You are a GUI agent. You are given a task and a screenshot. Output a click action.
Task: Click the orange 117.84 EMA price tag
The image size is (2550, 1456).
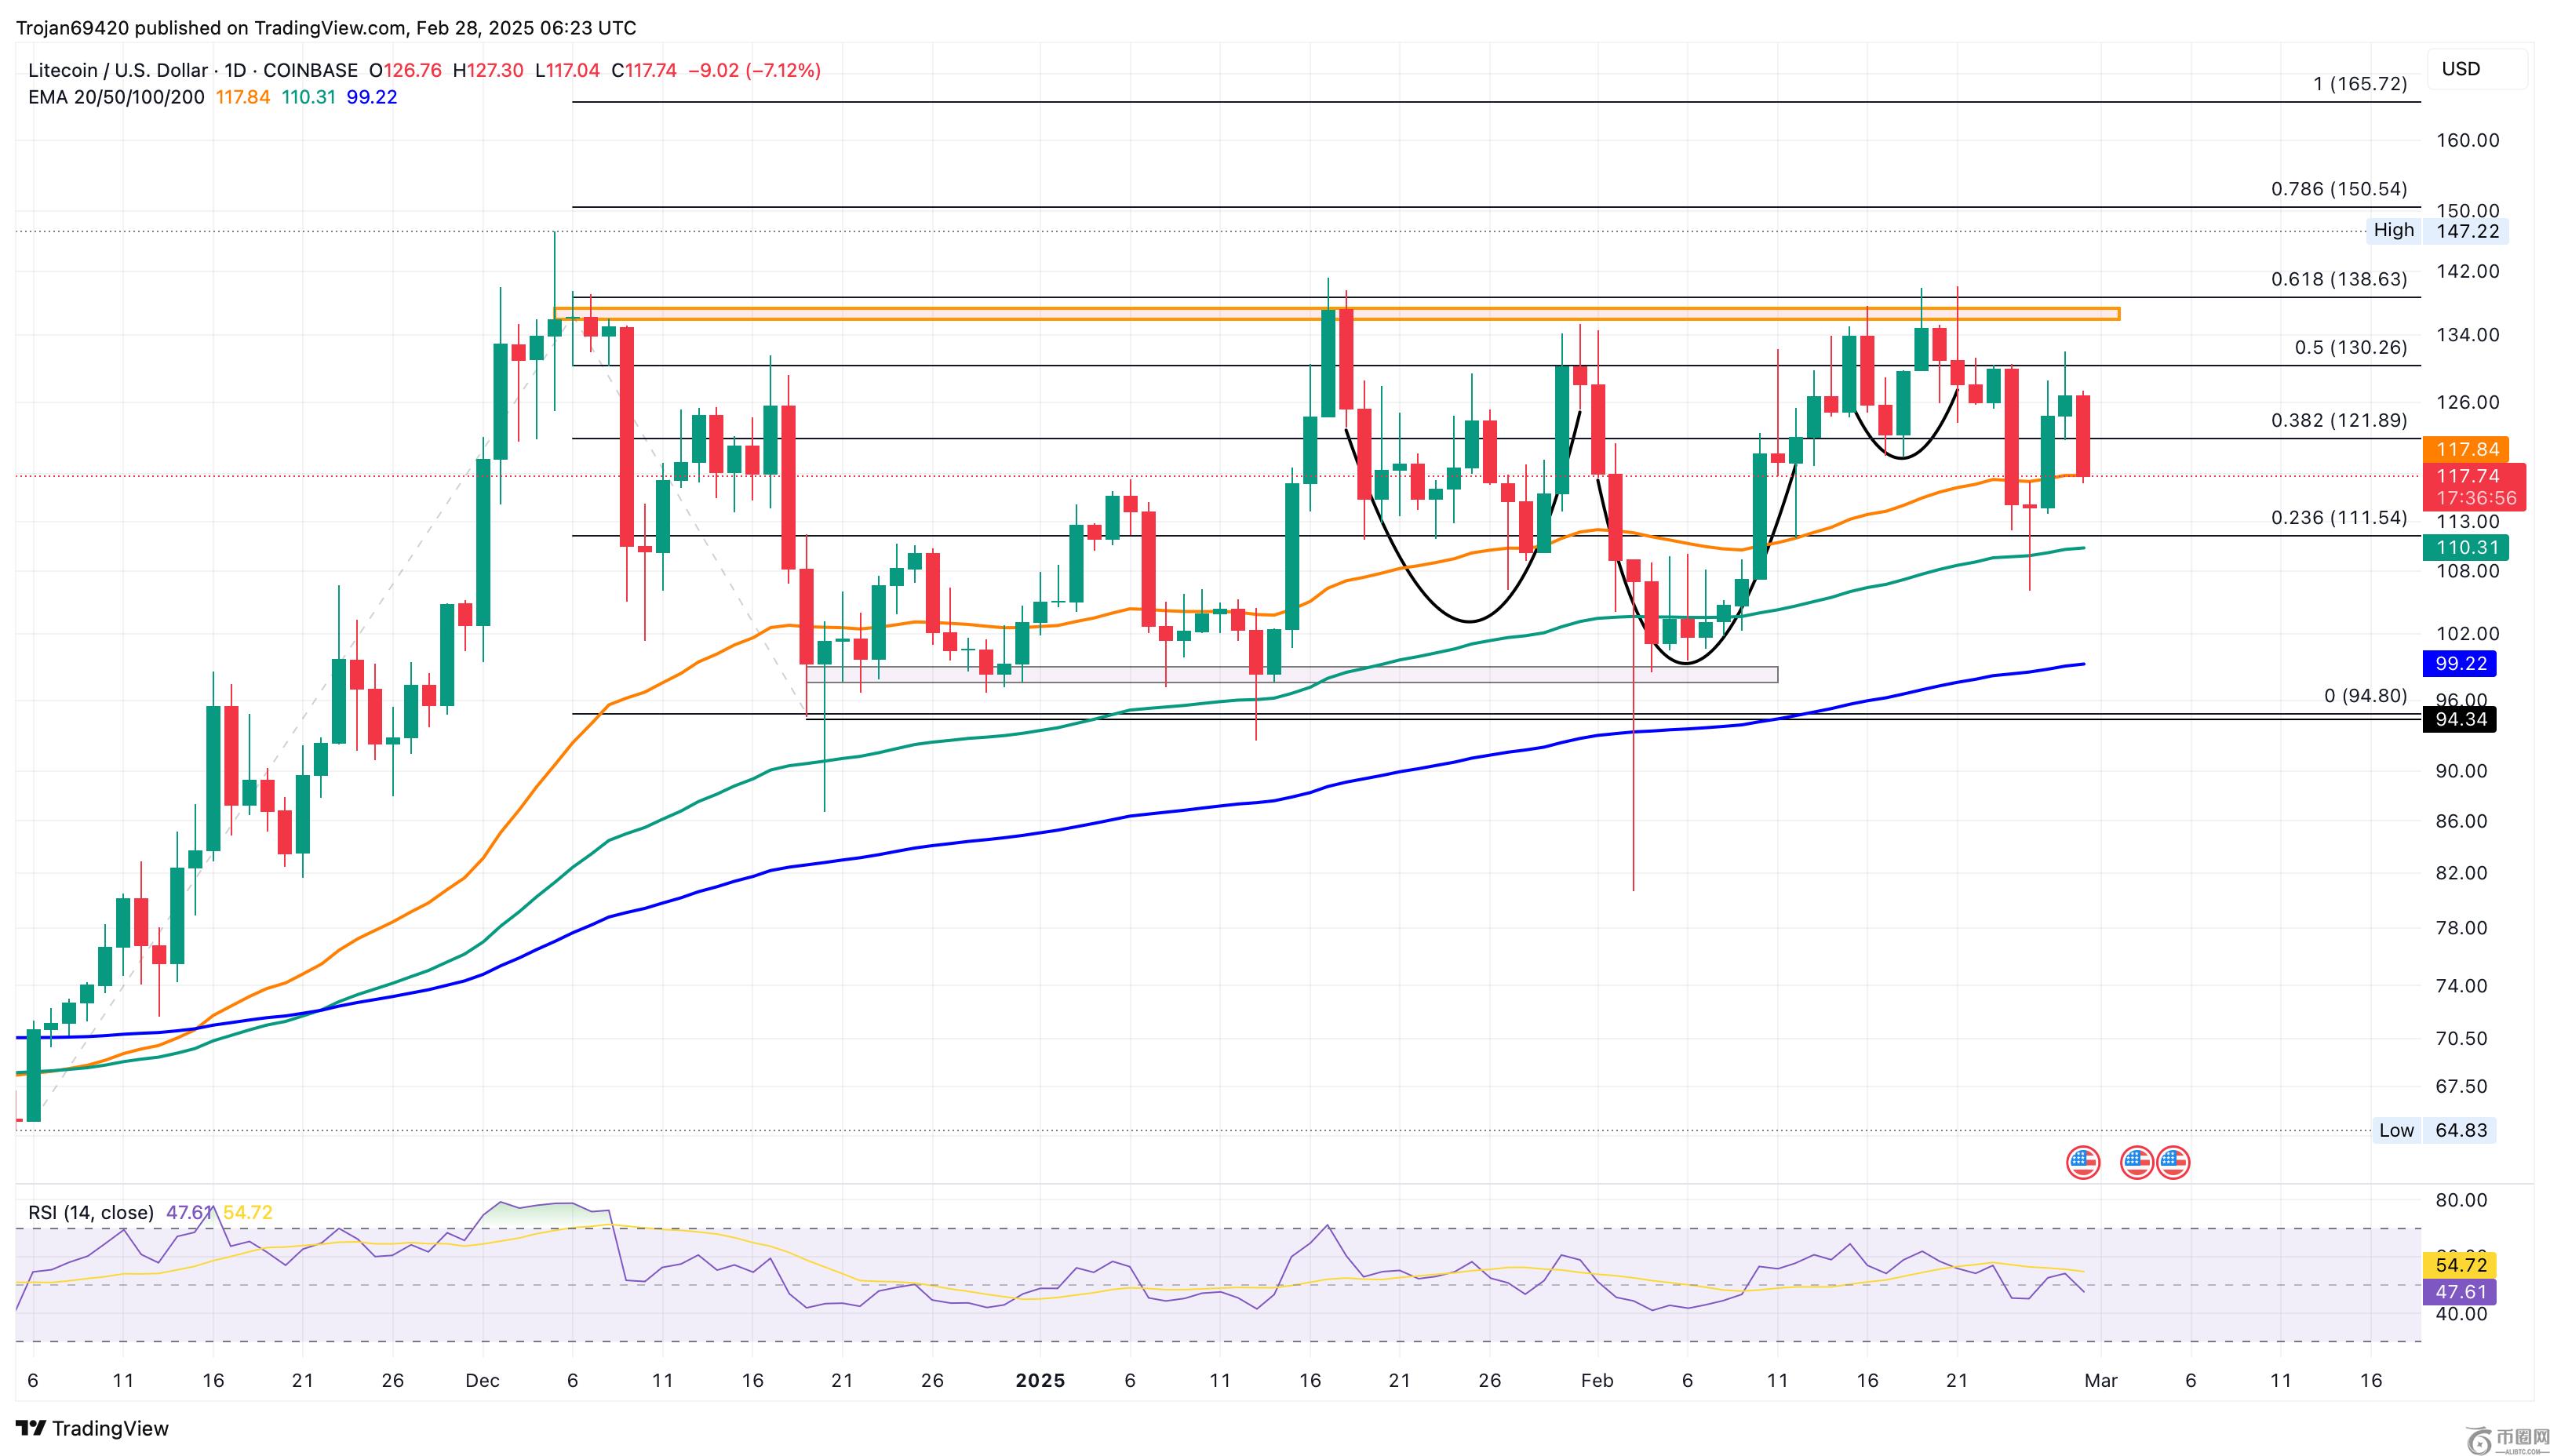[2467, 449]
